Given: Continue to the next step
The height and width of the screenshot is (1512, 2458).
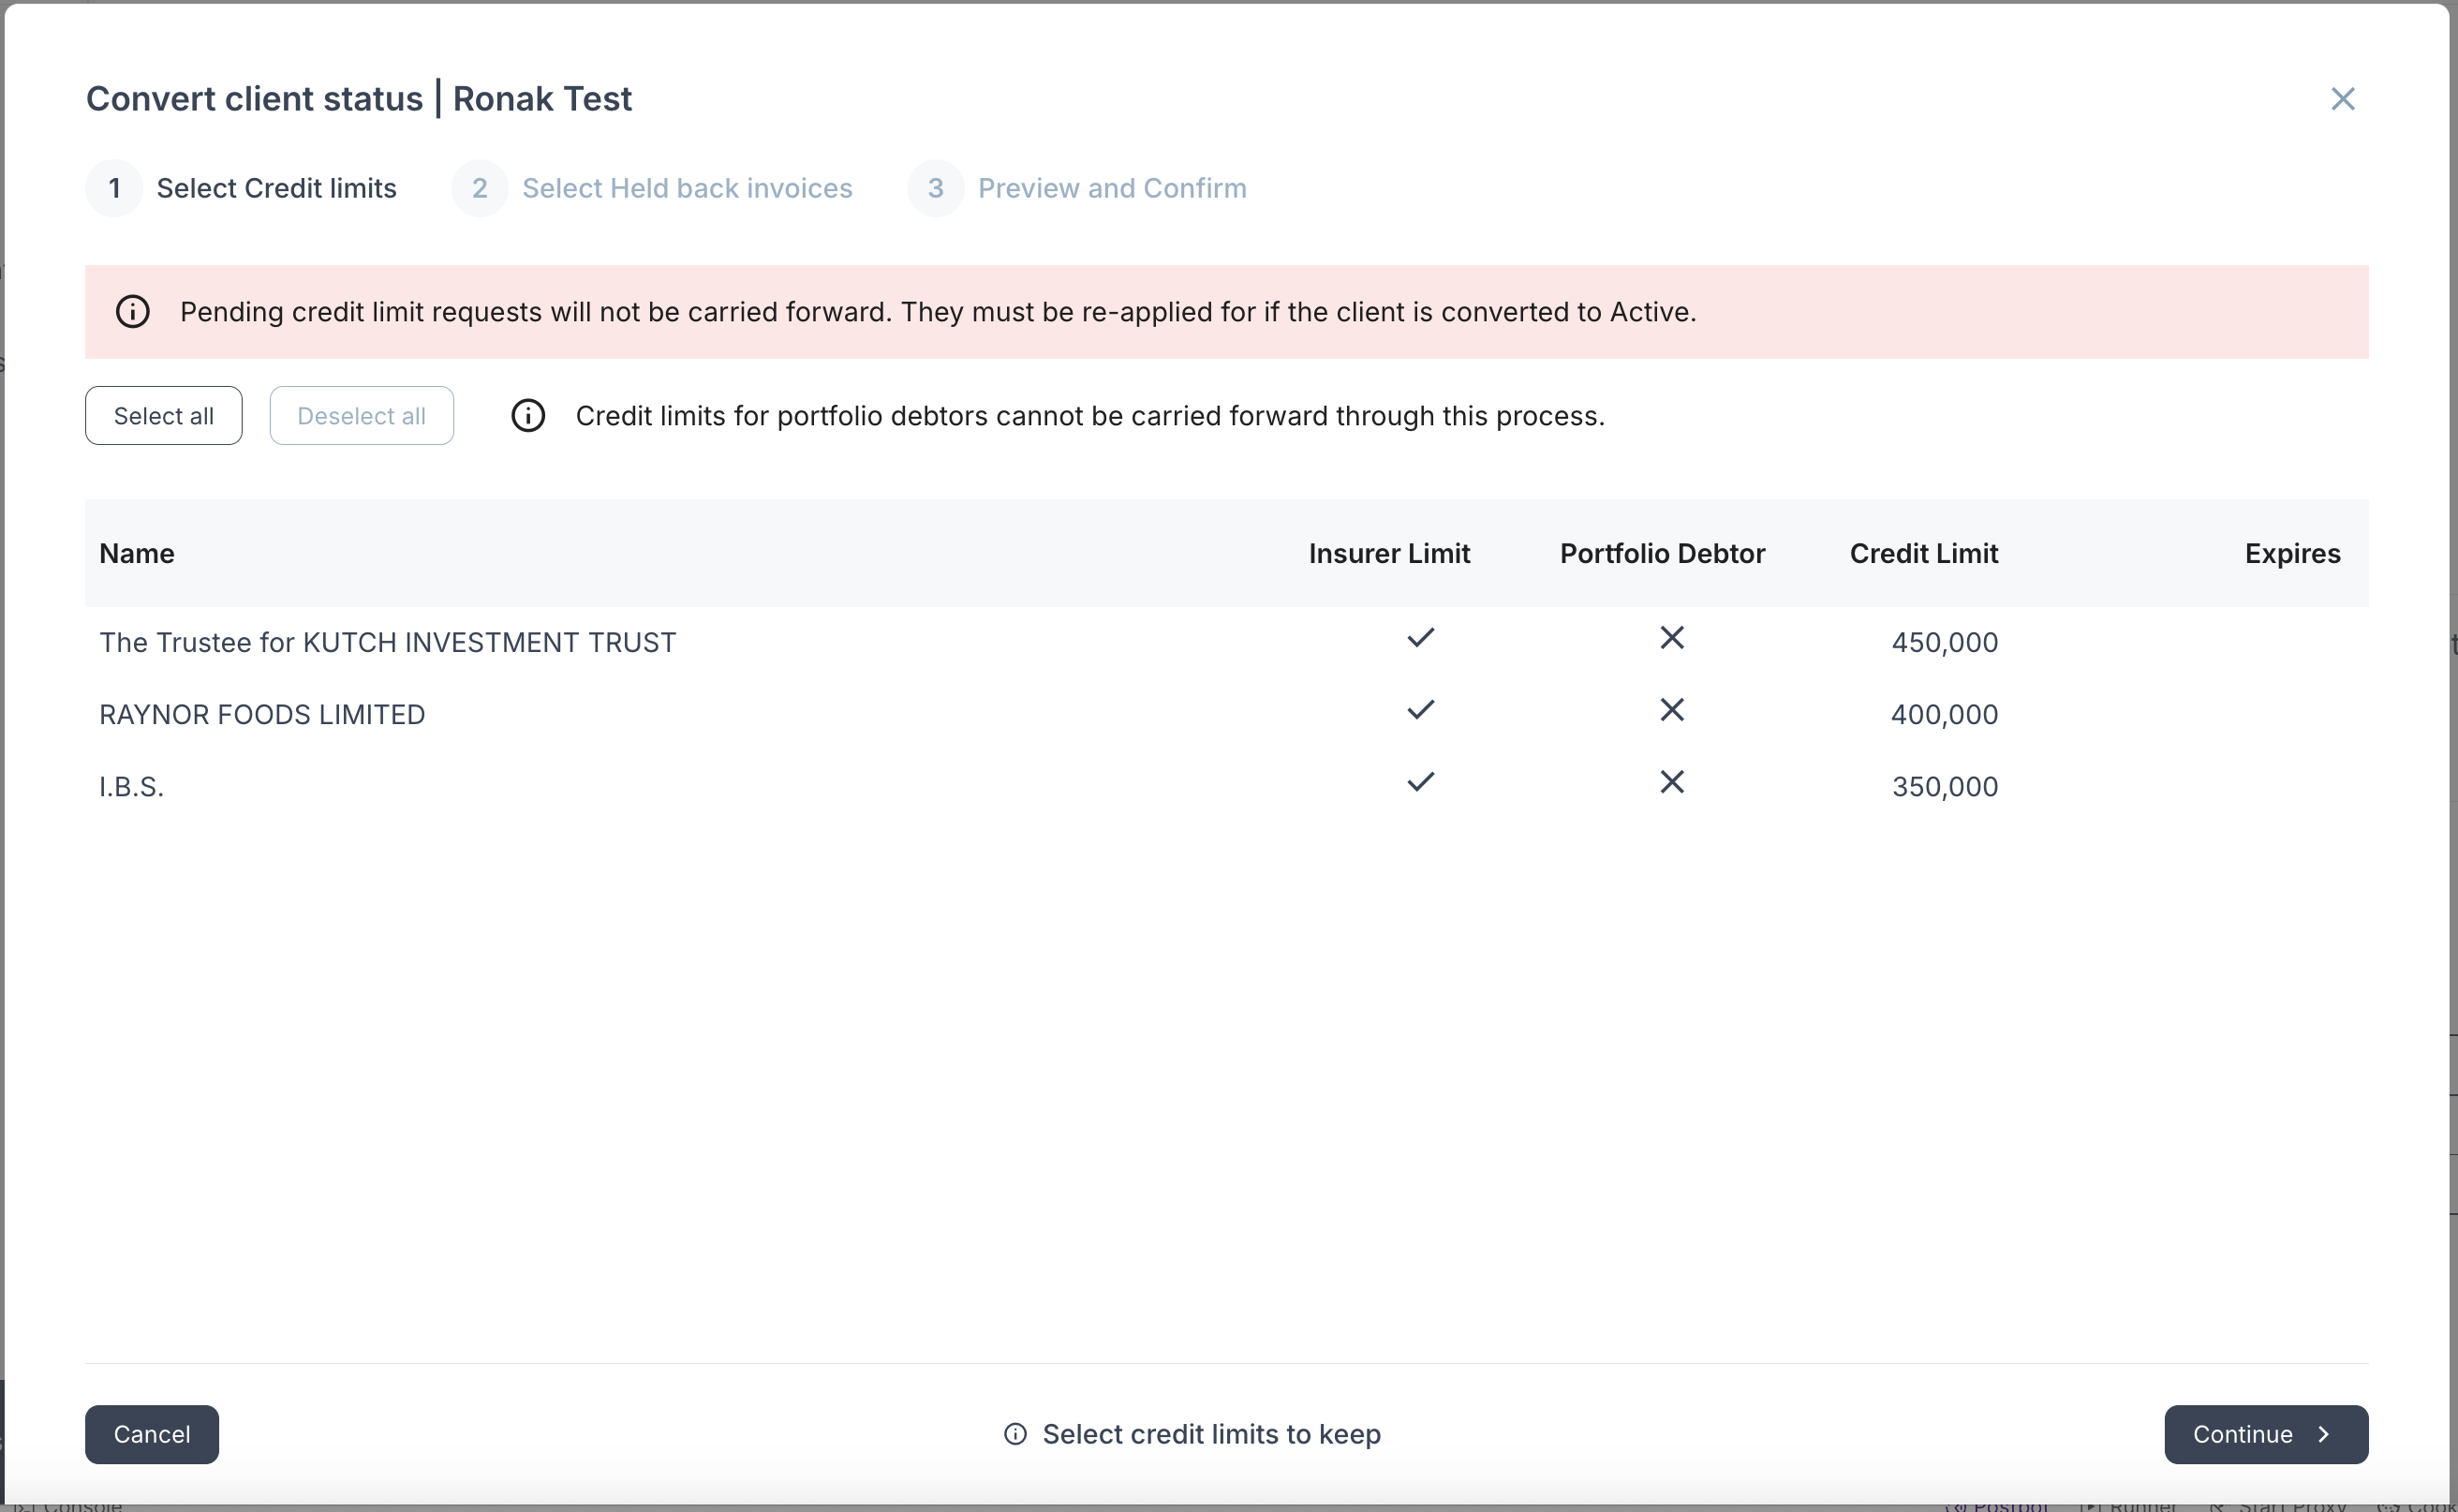Looking at the screenshot, I should click(2265, 1434).
